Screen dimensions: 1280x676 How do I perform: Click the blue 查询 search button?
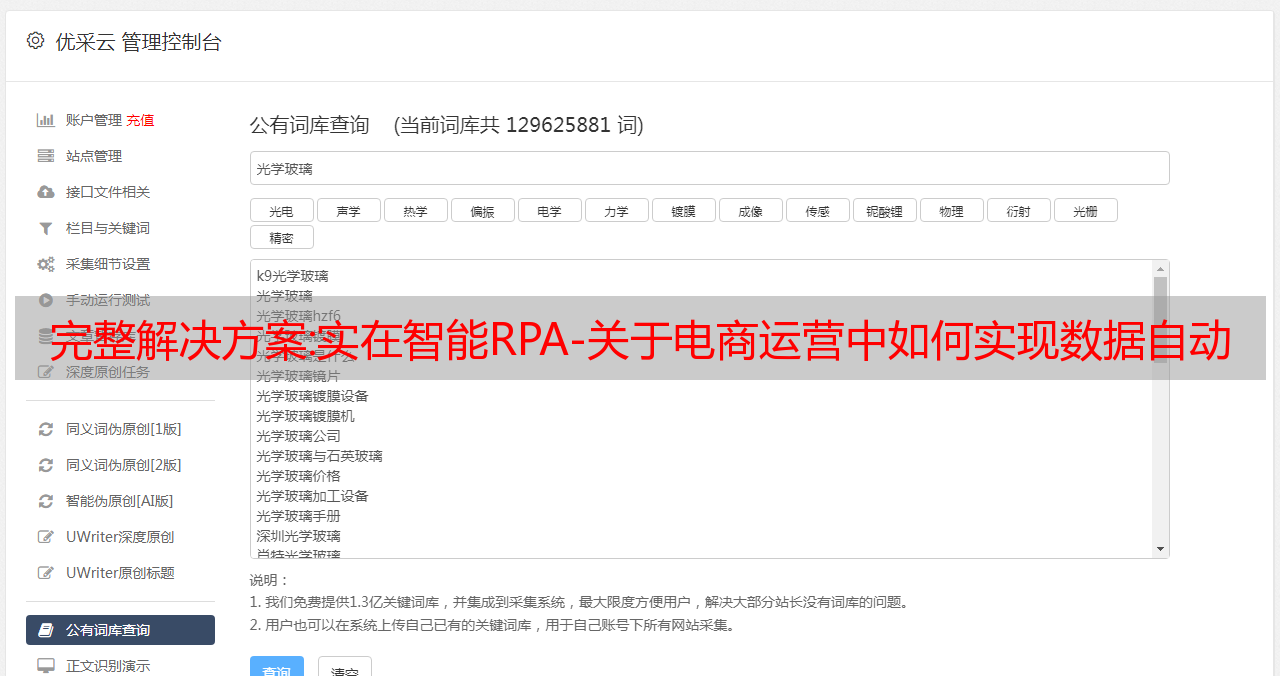pos(277,667)
